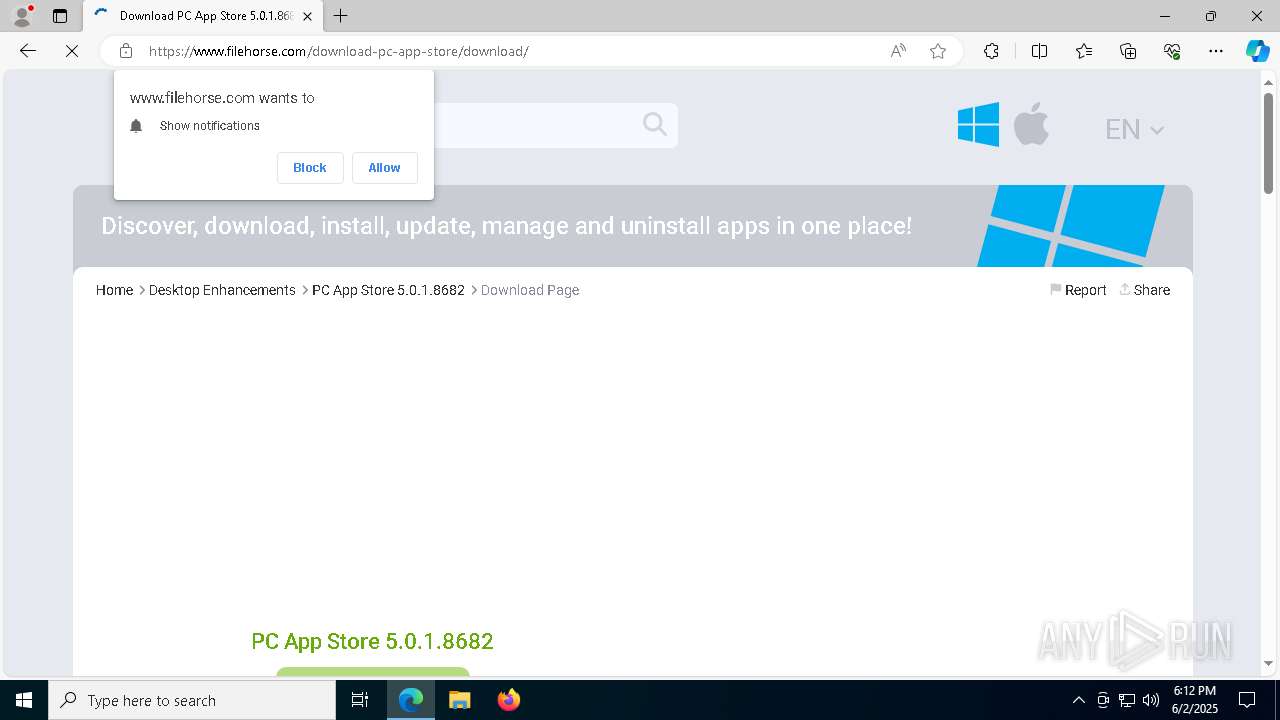Image resolution: width=1280 pixels, height=720 pixels.
Task: Open Browser essentials icon
Action: [x=1172, y=51]
